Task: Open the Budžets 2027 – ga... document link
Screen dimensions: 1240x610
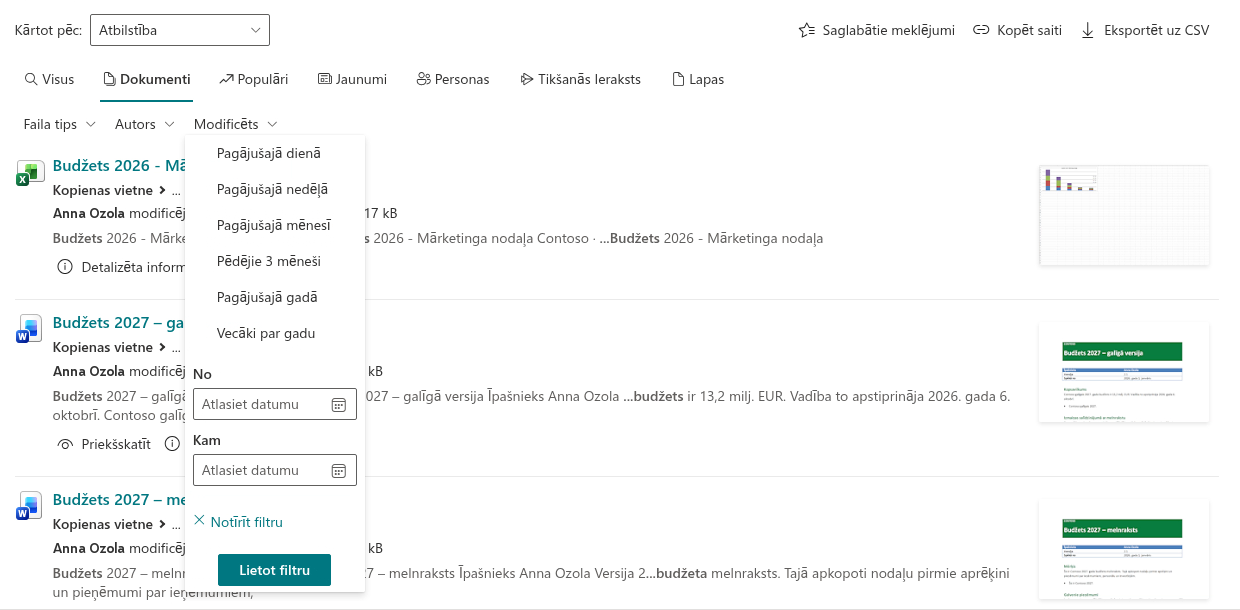Action: coord(119,323)
